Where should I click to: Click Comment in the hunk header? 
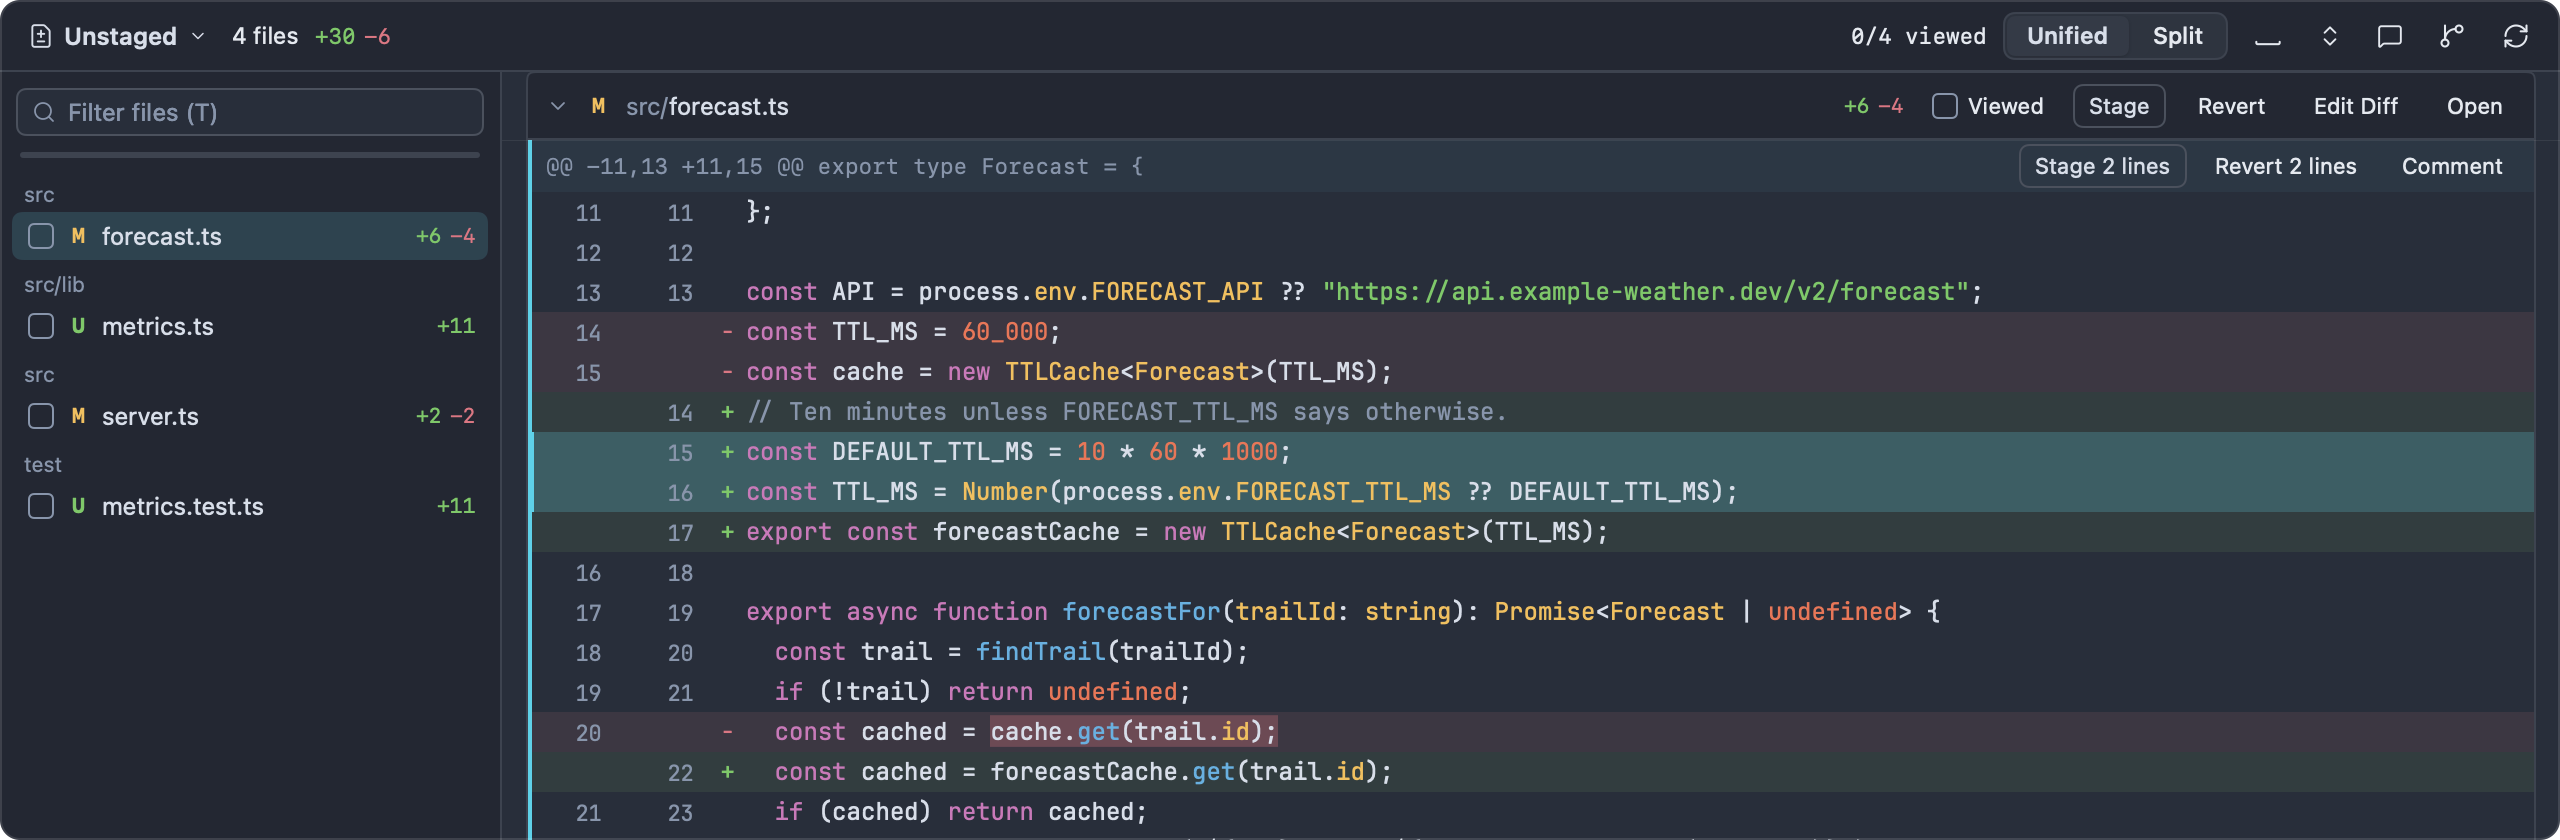2452,166
